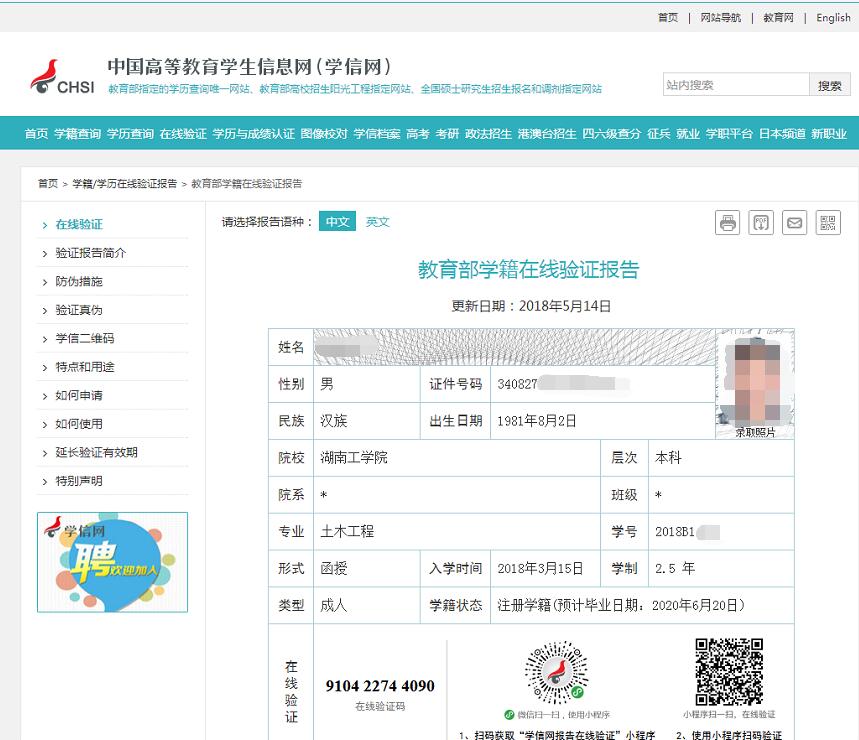The image size is (859, 740).
Task: Click 首页 in the breadcrumb
Action: [x=48, y=183]
